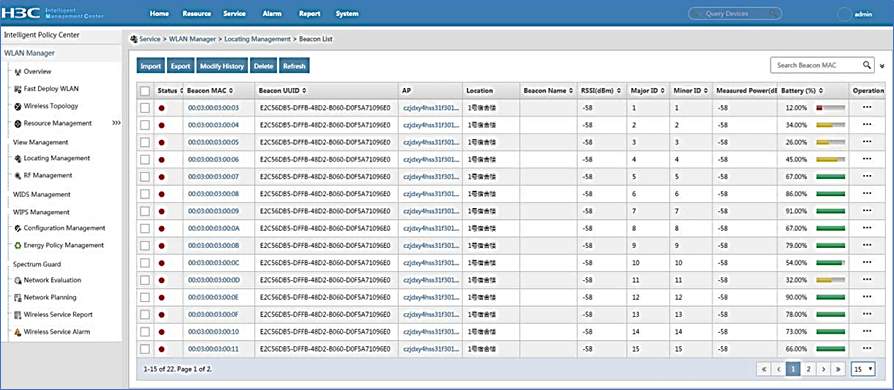
Task: Check the box for beacon 00:03:00:03:00:03
Action: tap(145, 108)
